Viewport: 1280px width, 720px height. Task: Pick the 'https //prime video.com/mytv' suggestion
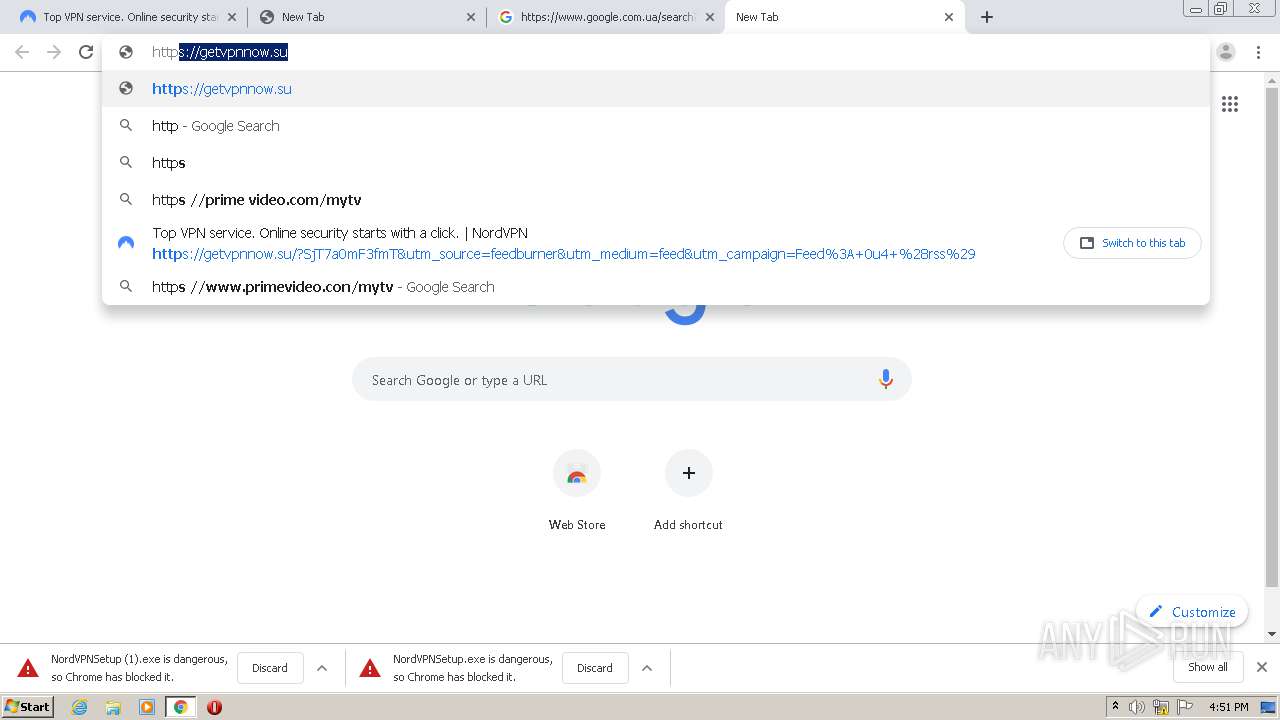tap(656, 200)
